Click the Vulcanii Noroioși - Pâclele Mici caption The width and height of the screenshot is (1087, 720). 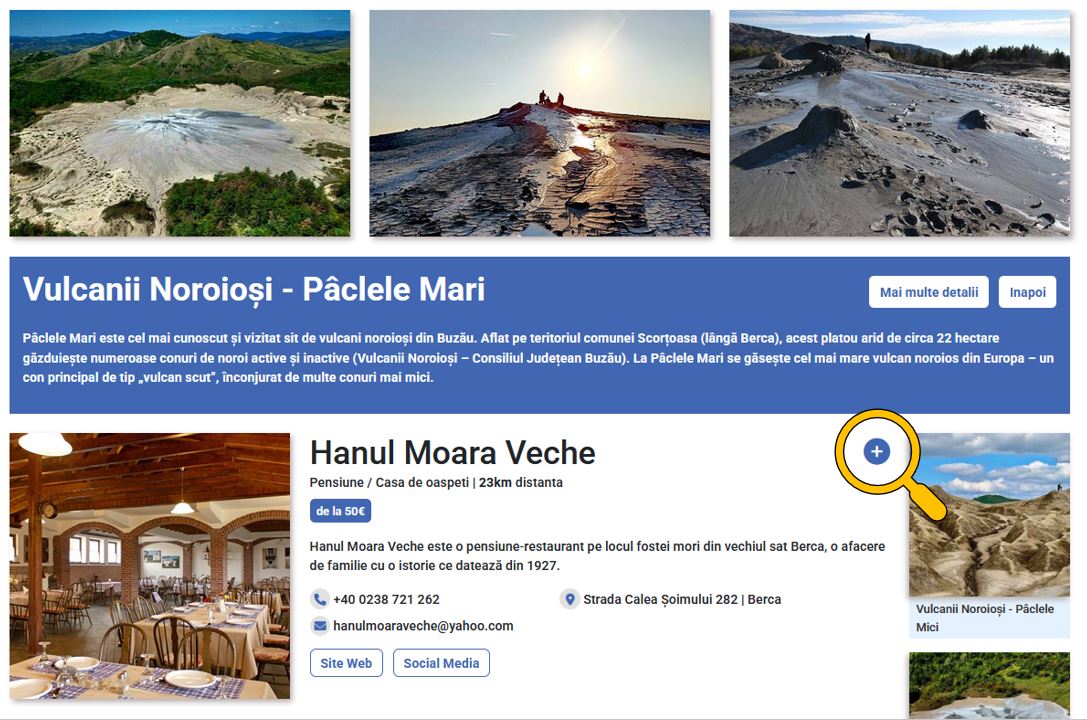[x=984, y=618]
